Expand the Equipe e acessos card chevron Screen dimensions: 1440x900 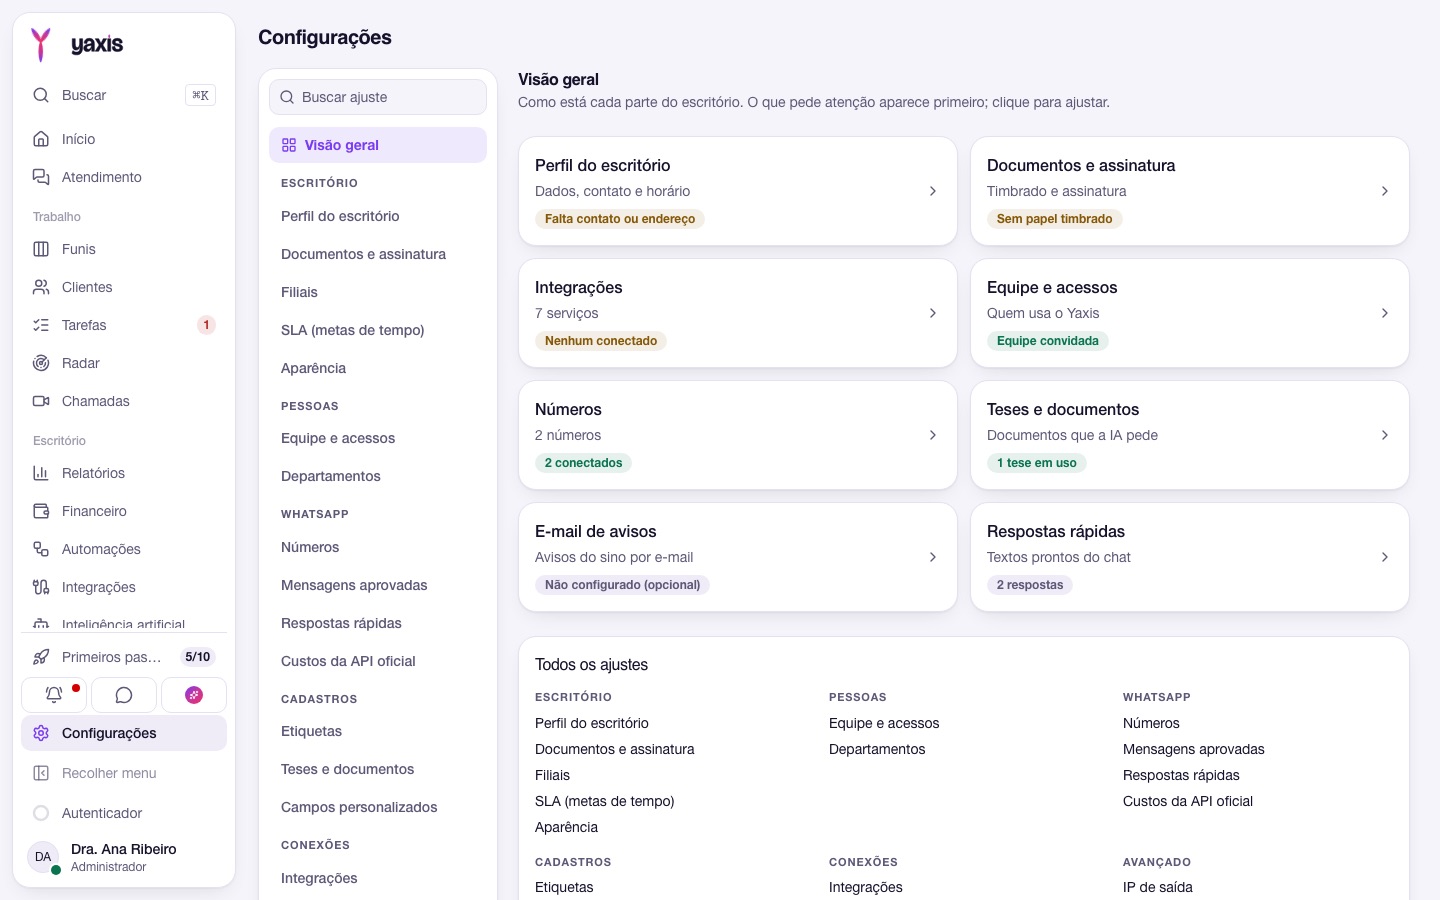point(1385,313)
